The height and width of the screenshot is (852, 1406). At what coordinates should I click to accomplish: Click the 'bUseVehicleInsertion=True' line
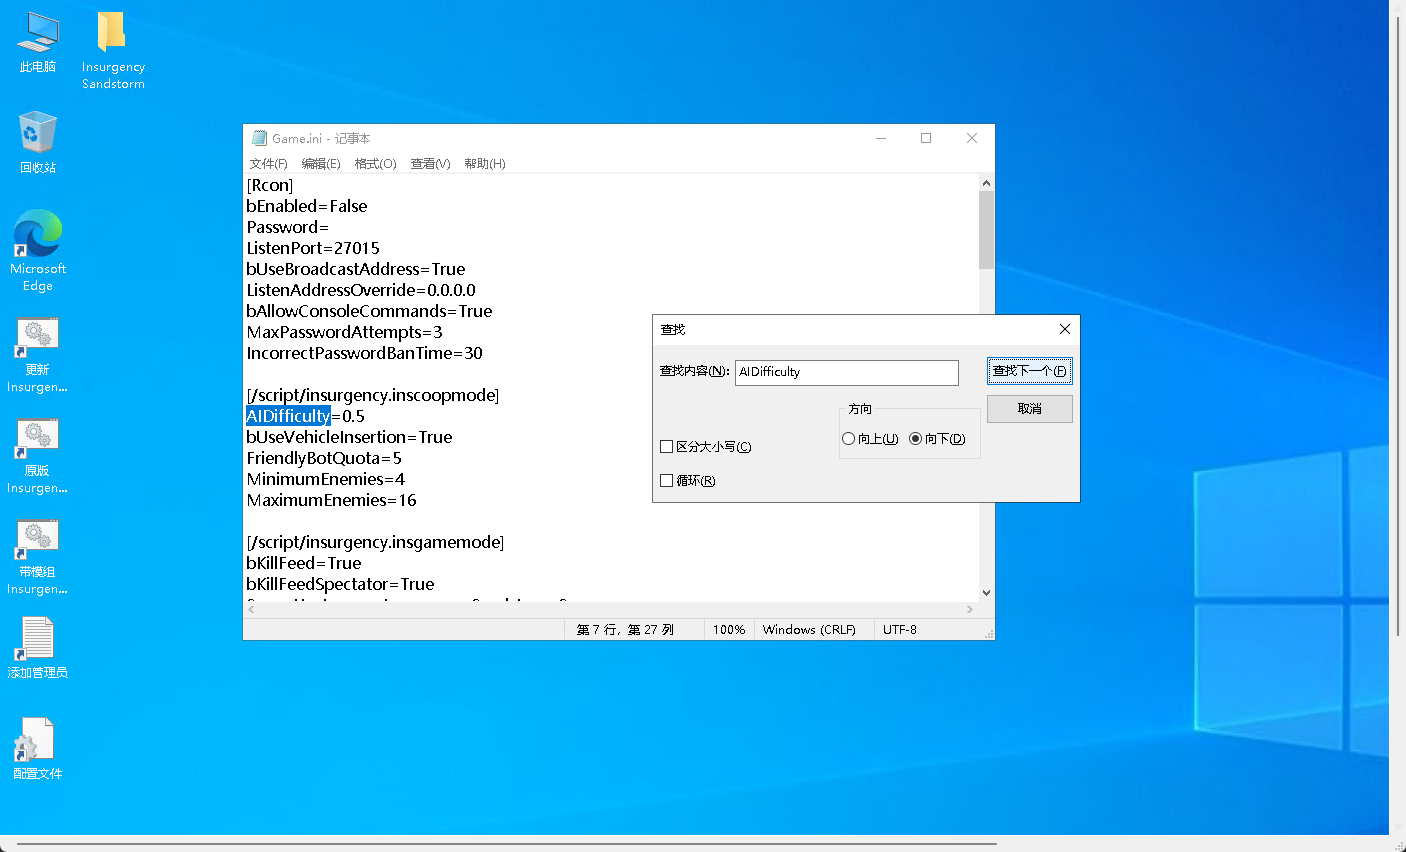click(x=349, y=437)
